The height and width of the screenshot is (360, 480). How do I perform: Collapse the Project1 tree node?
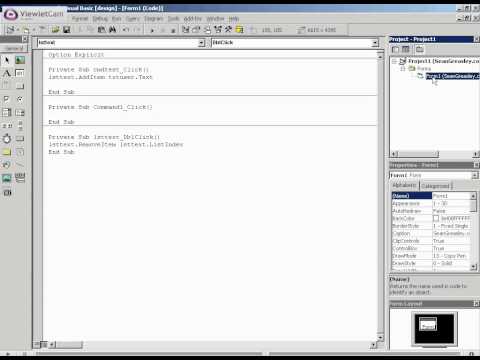pyautogui.click(x=394, y=61)
